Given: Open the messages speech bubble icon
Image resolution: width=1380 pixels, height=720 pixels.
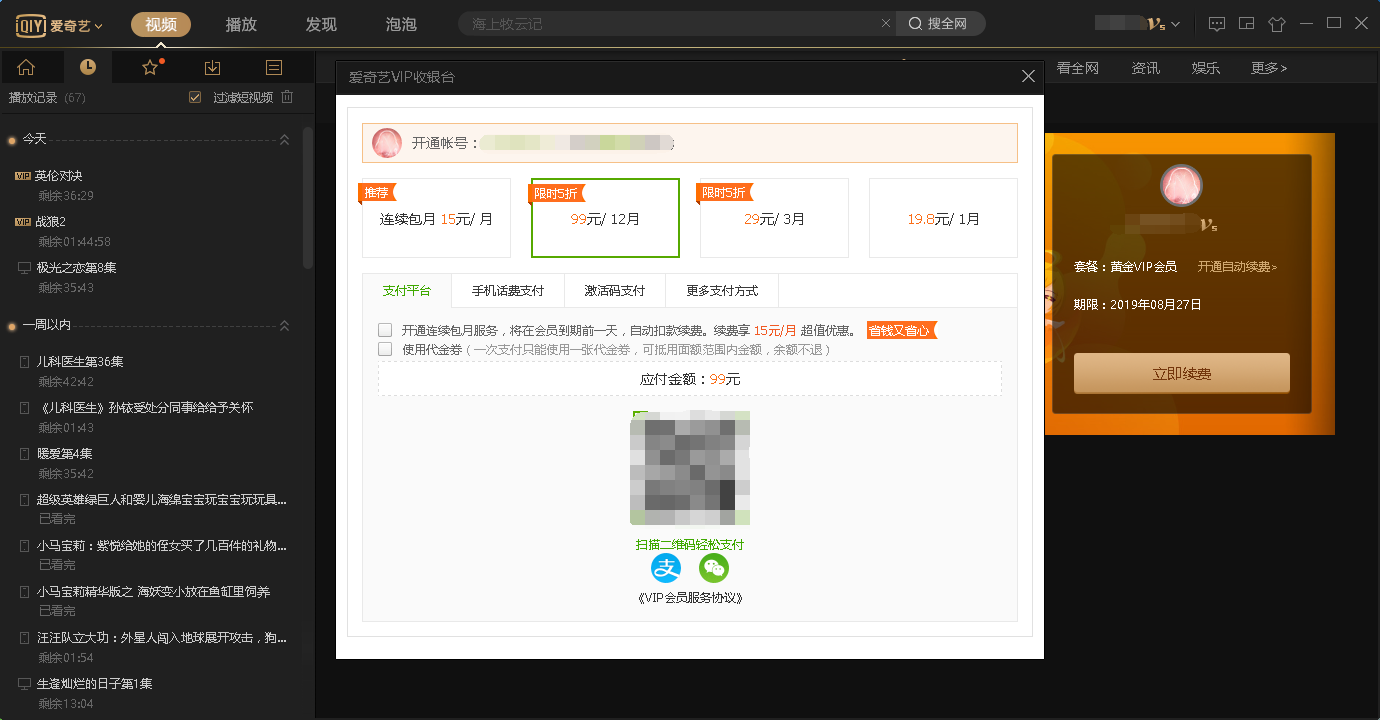Looking at the screenshot, I should (1217, 24).
